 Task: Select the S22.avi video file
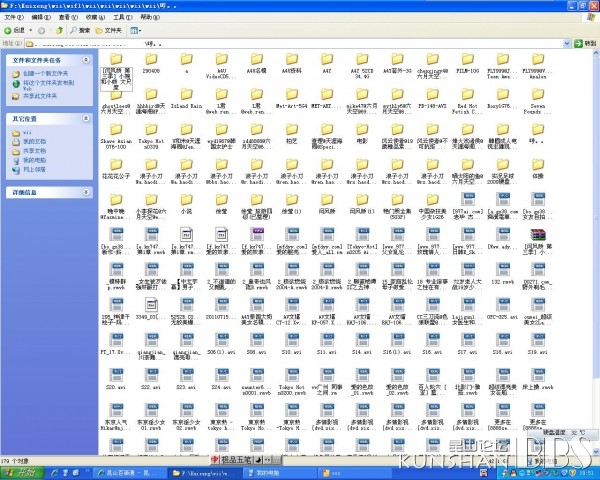(x=151, y=379)
